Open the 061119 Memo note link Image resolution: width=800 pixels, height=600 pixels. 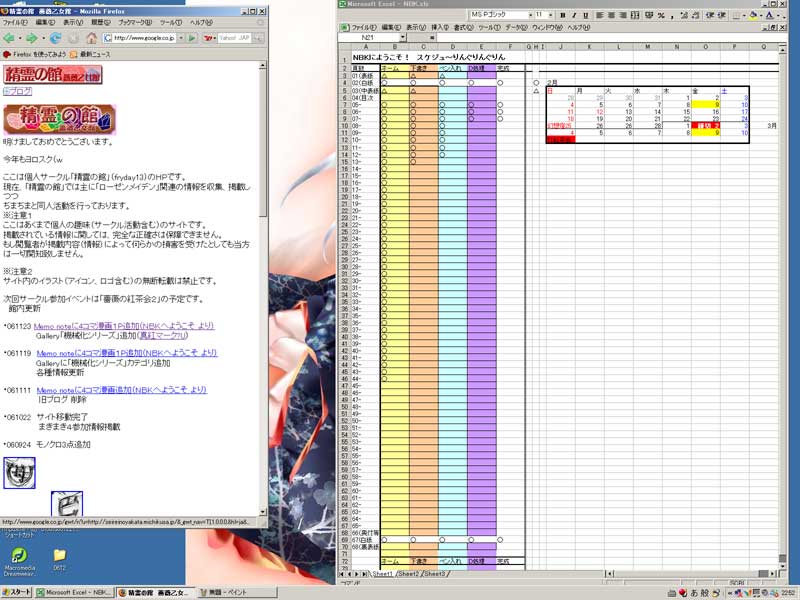click(x=127, y=353)
